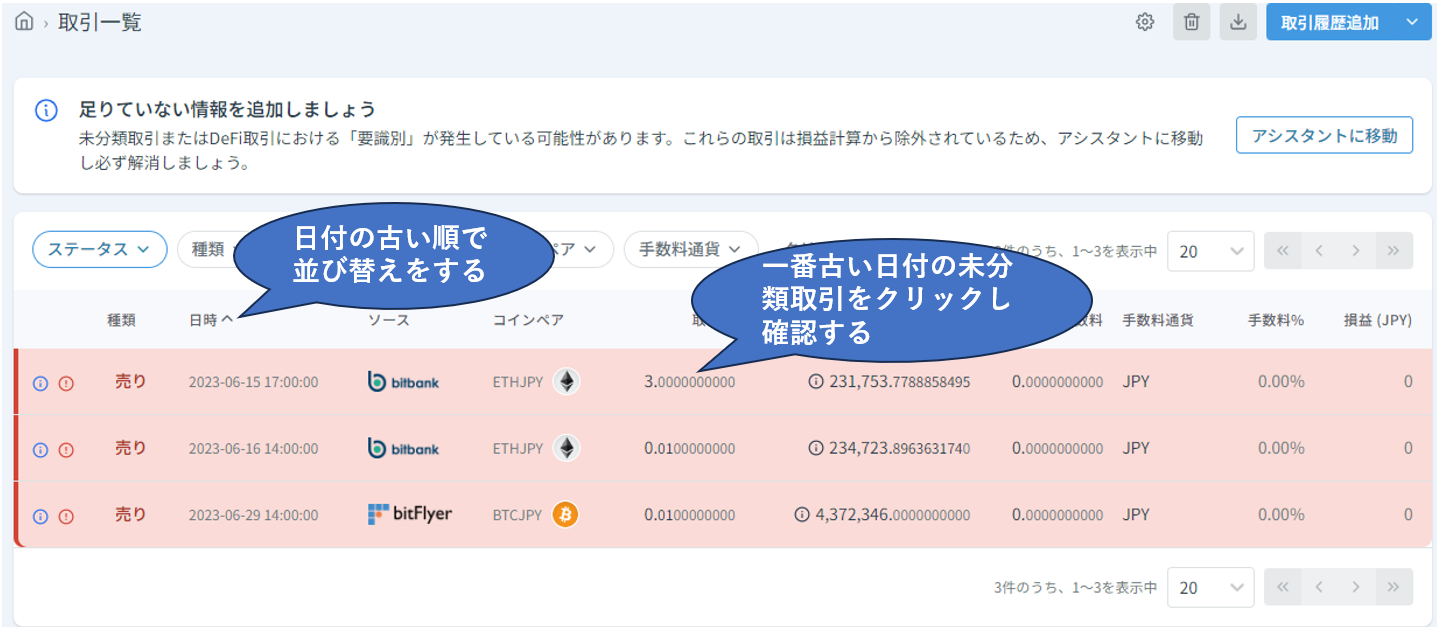This screenshot has height=627, width=1437.
Task: Open top page-size dropdown showing 20
Action: click(x=1210, y=251)
